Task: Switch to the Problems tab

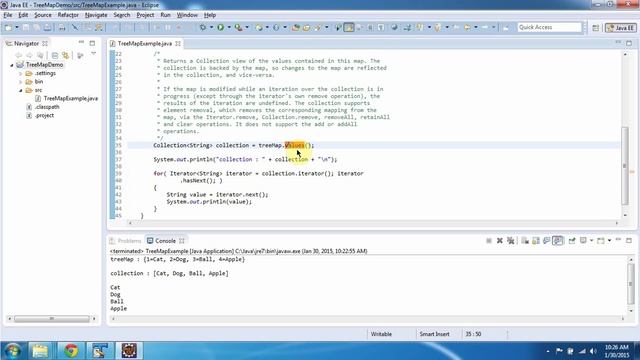Action: (x=126, y=241)
